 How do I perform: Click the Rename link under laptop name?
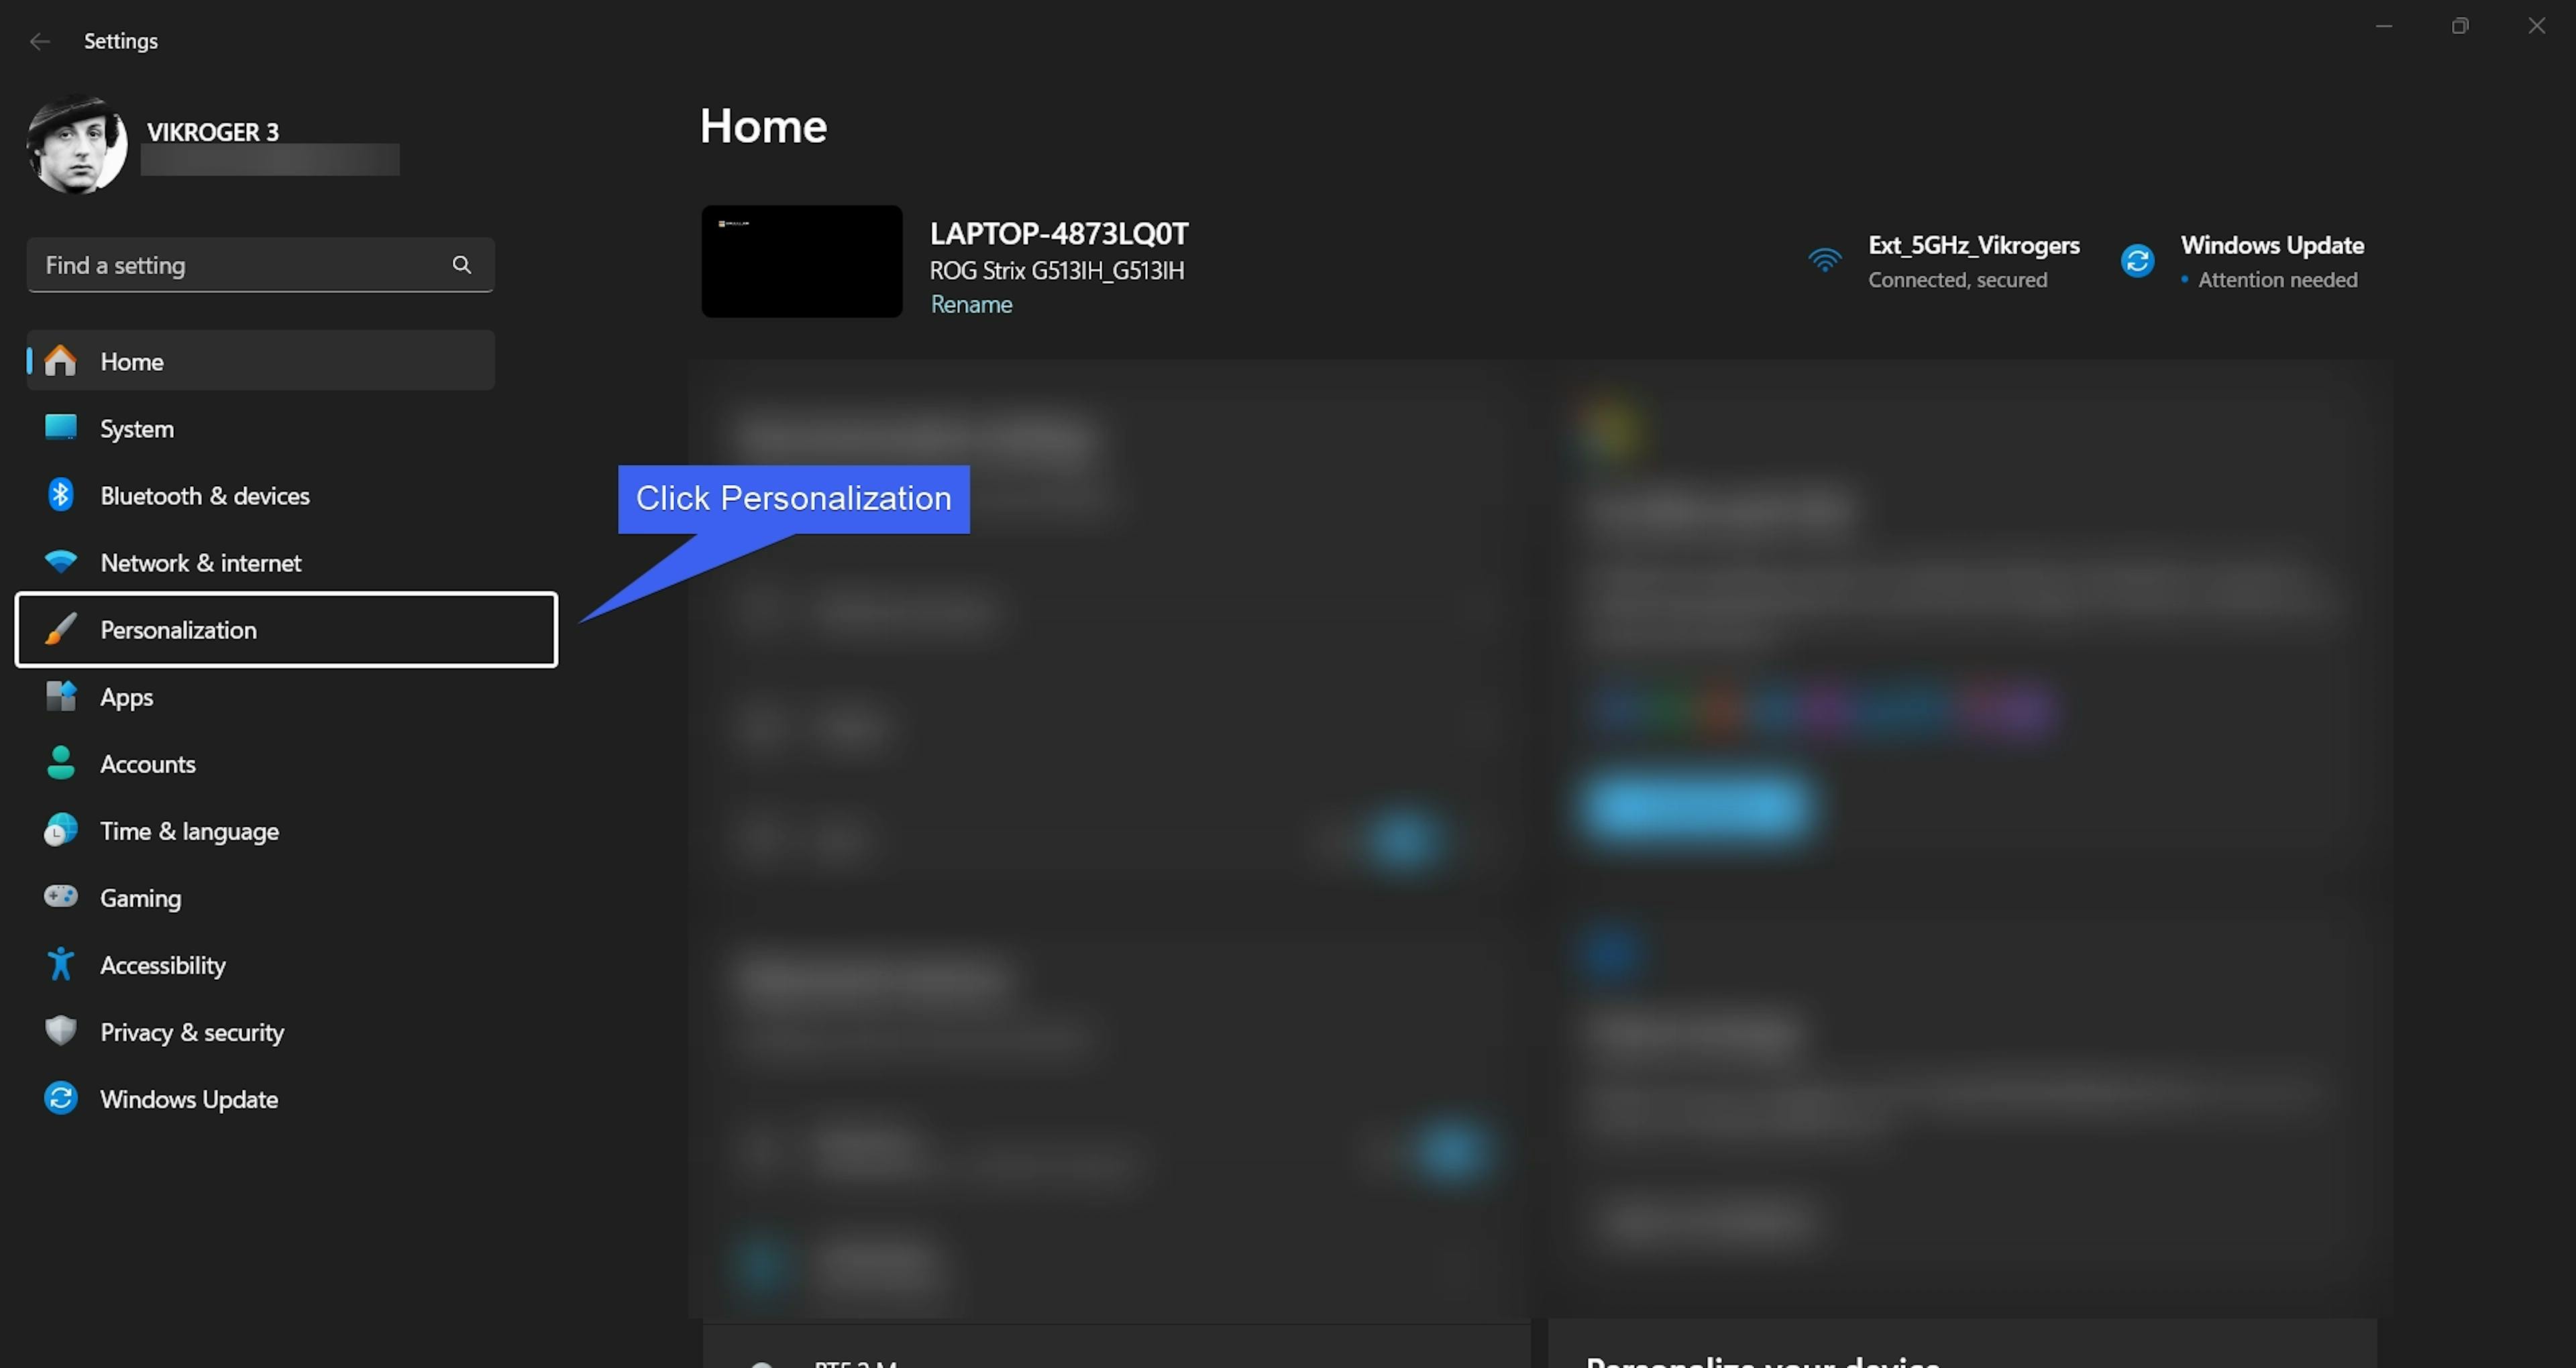pyautogui.click(x=971, y=304)
